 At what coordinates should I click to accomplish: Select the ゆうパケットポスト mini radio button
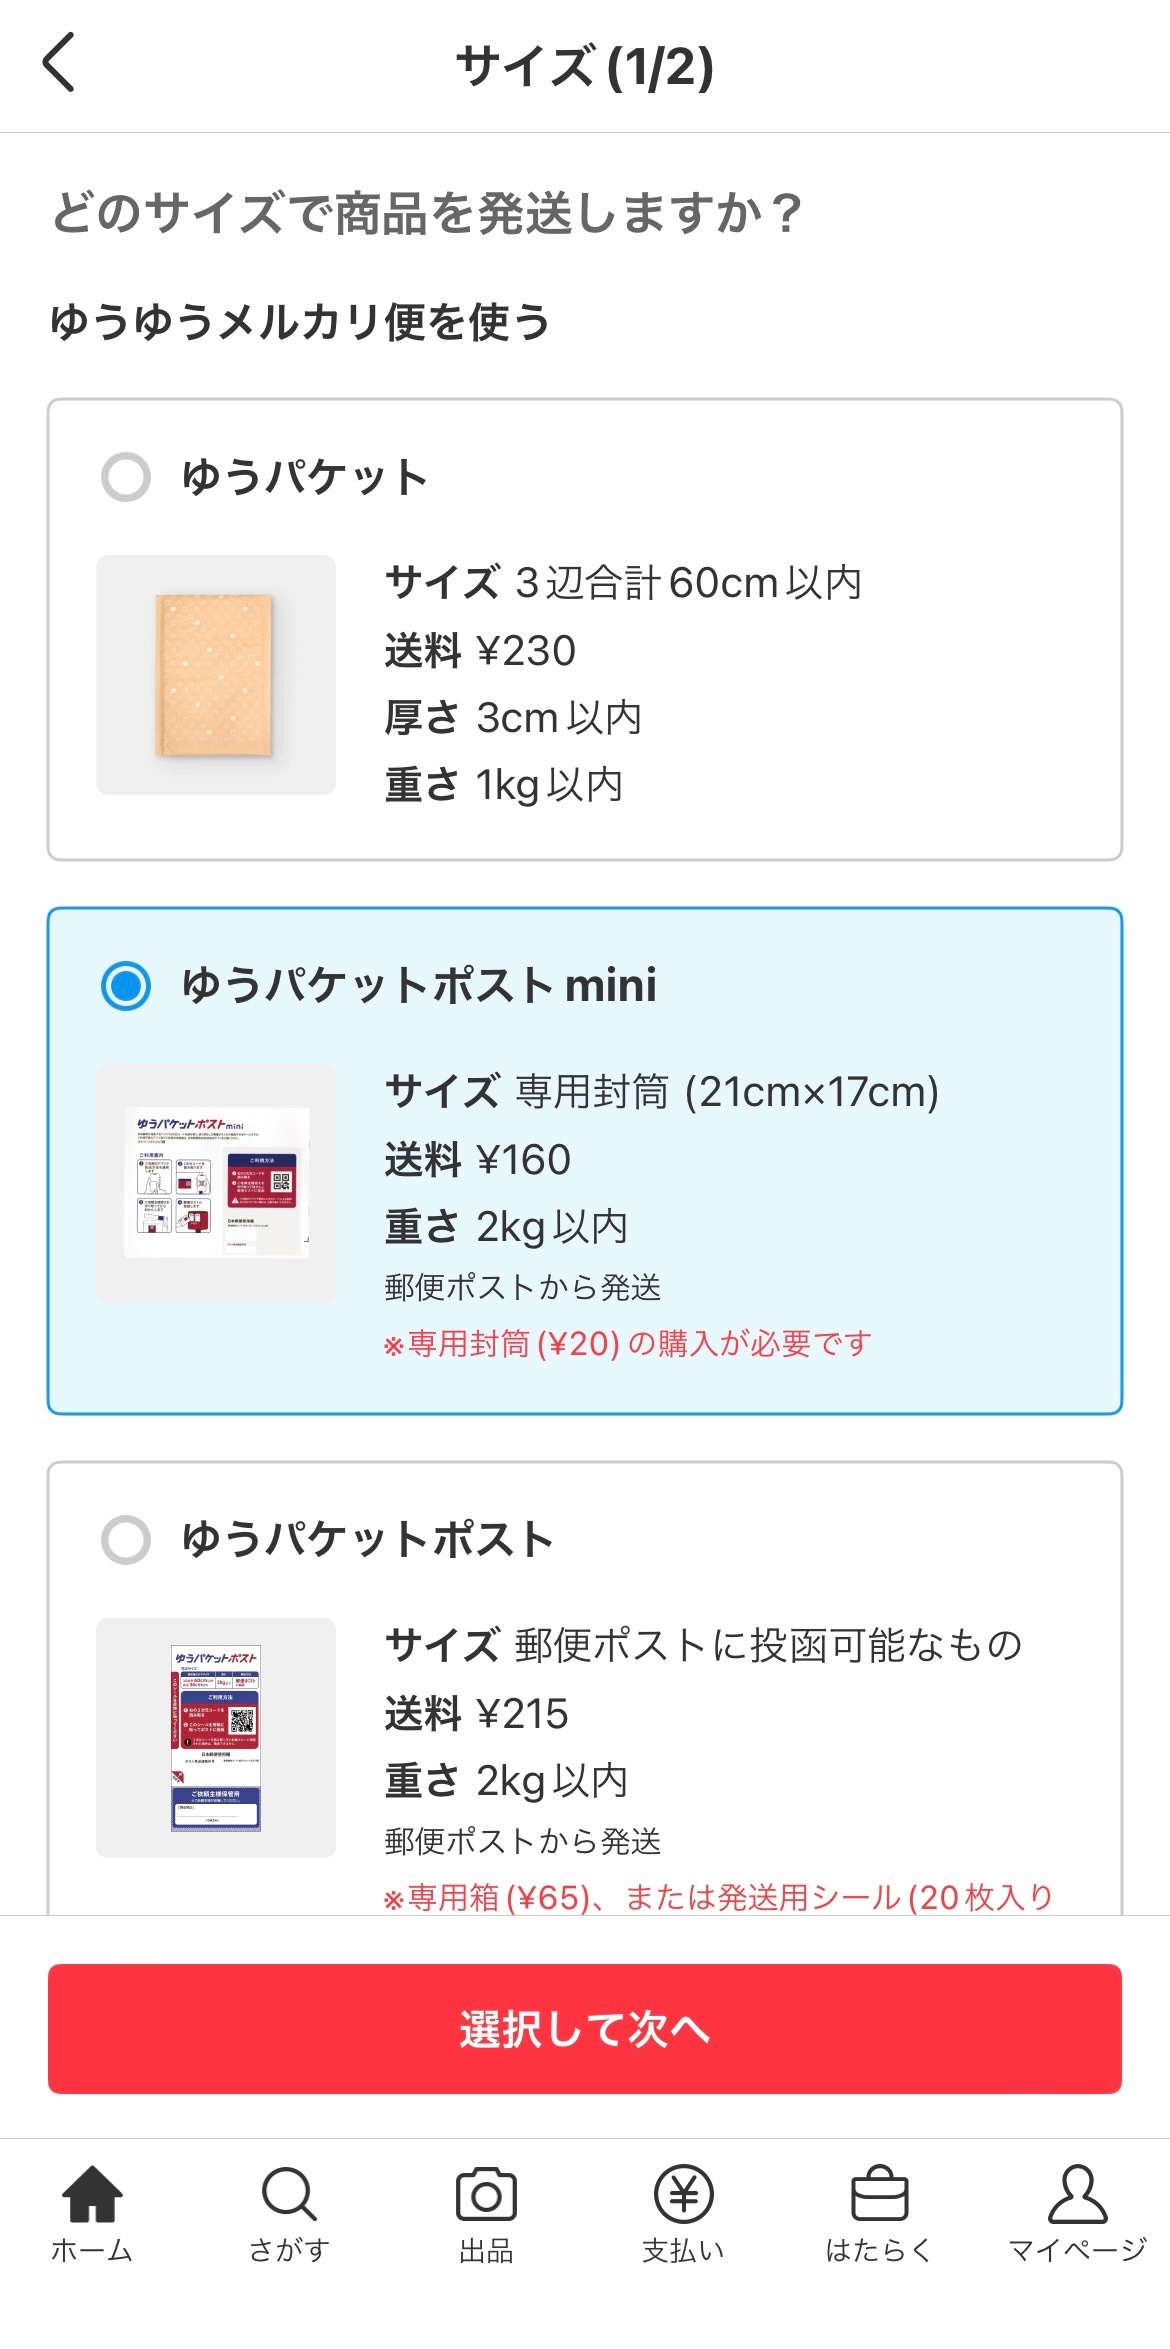pyautogui.click(x=126, y=986)
